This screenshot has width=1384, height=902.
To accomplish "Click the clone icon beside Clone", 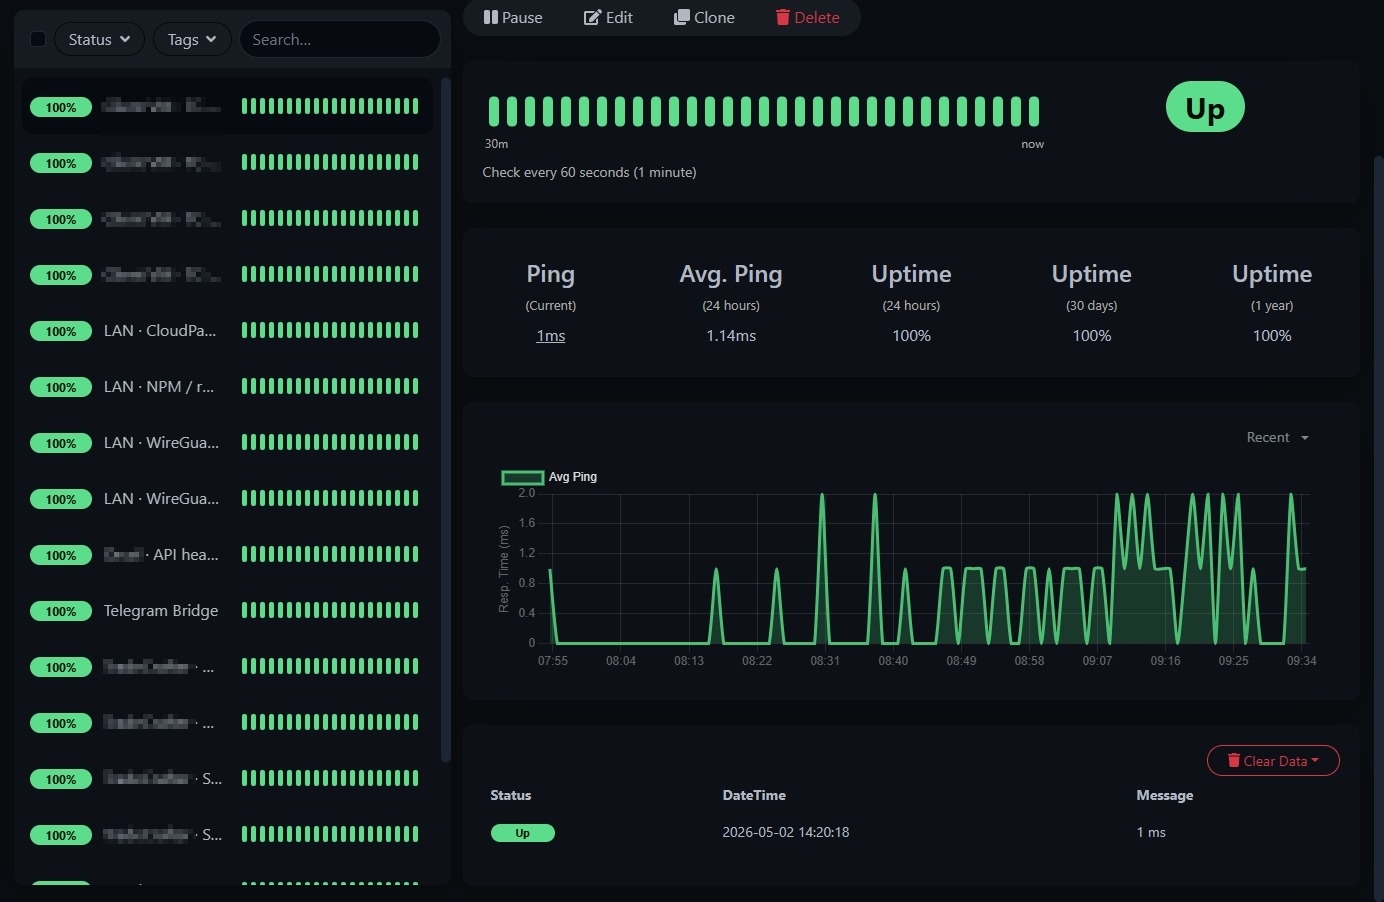I will click(682, 17).
